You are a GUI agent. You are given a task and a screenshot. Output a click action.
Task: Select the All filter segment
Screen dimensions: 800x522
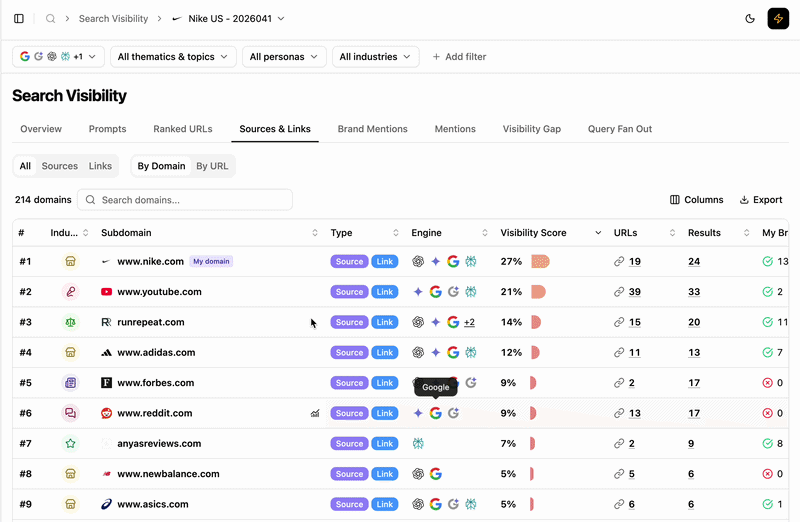pos(25,166)
